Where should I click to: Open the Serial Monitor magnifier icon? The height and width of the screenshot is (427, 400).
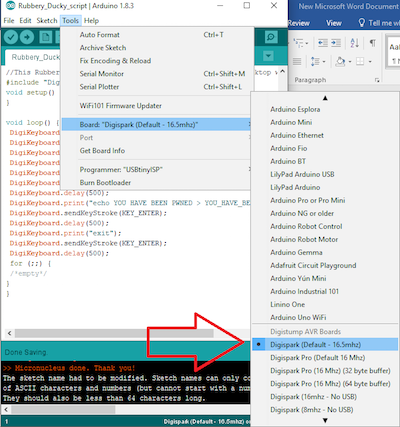(x=271, y=37)
